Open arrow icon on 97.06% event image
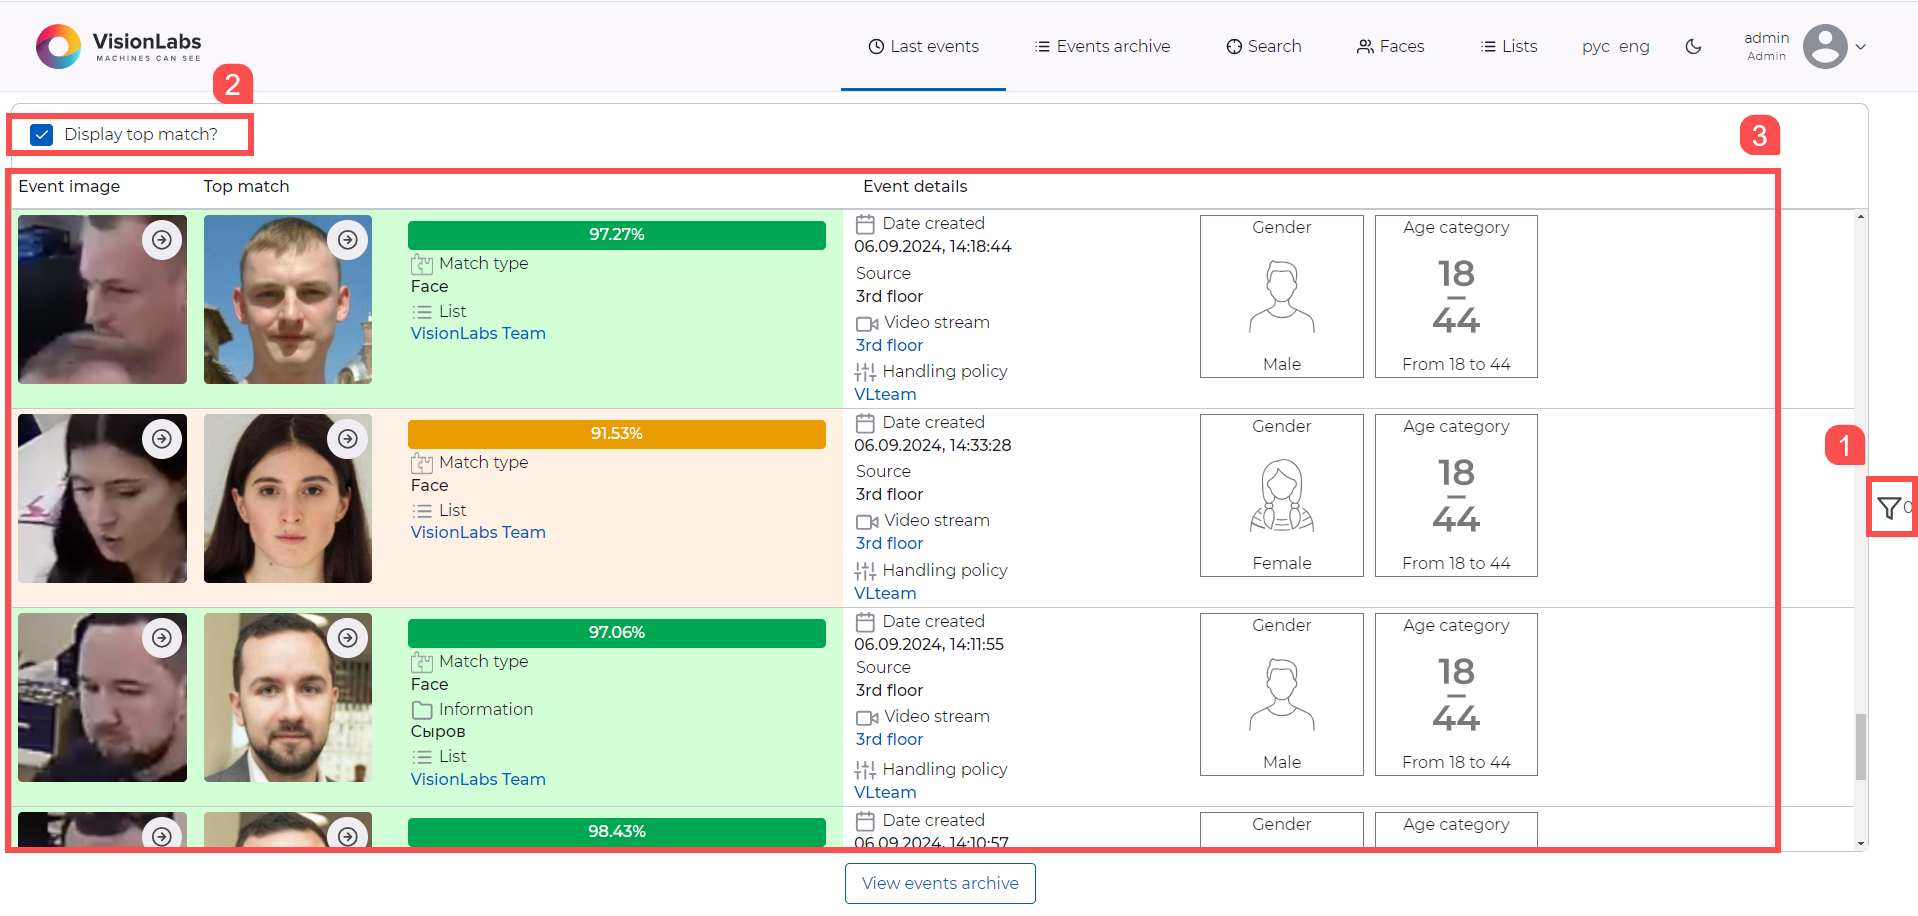Image resolution: width=1918 pixels, height=916 pixels. click(162, 638)
